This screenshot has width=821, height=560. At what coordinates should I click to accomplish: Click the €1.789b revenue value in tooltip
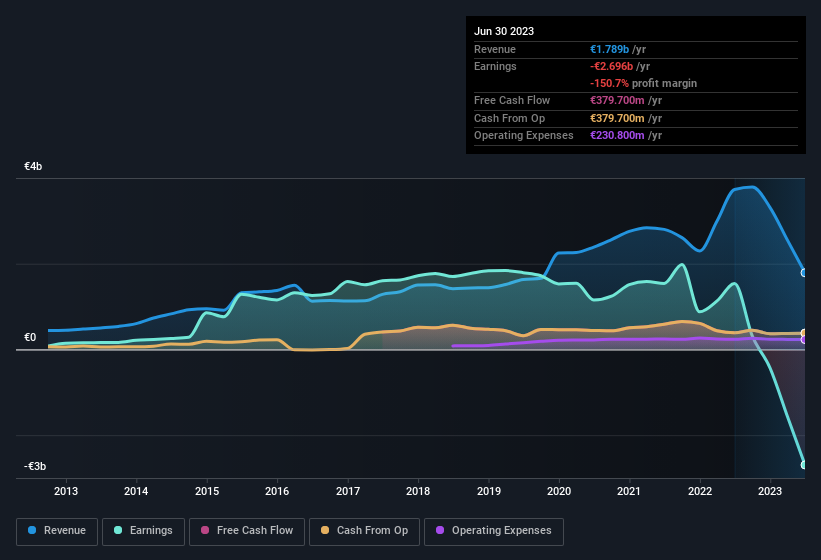609,49
